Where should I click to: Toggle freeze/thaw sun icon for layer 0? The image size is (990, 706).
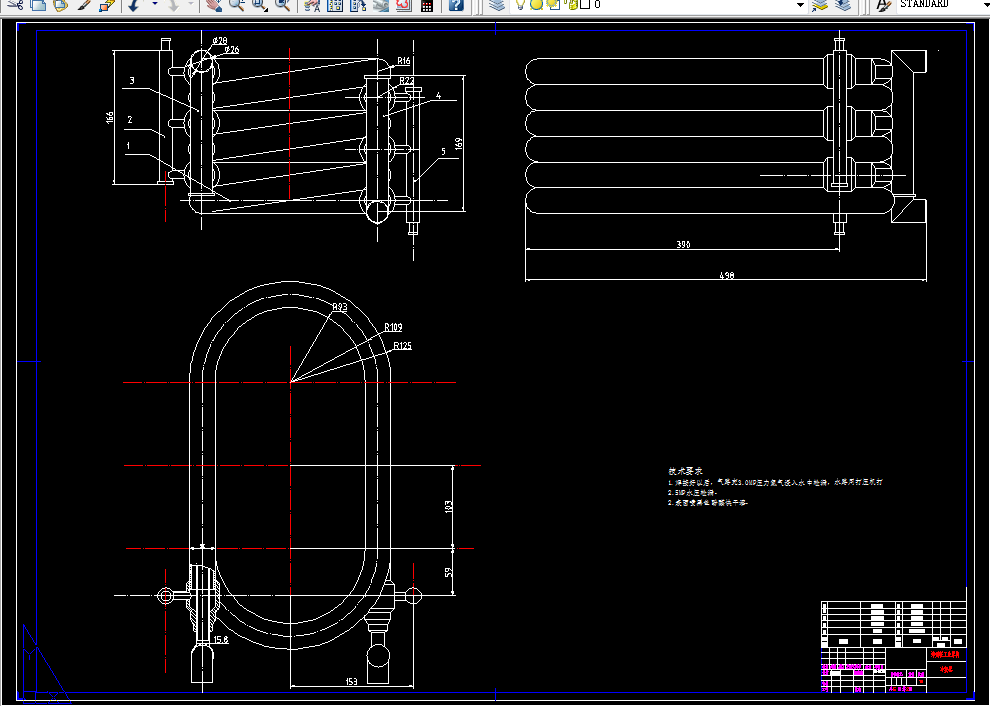pyautogui.click(x=536, y=5)
